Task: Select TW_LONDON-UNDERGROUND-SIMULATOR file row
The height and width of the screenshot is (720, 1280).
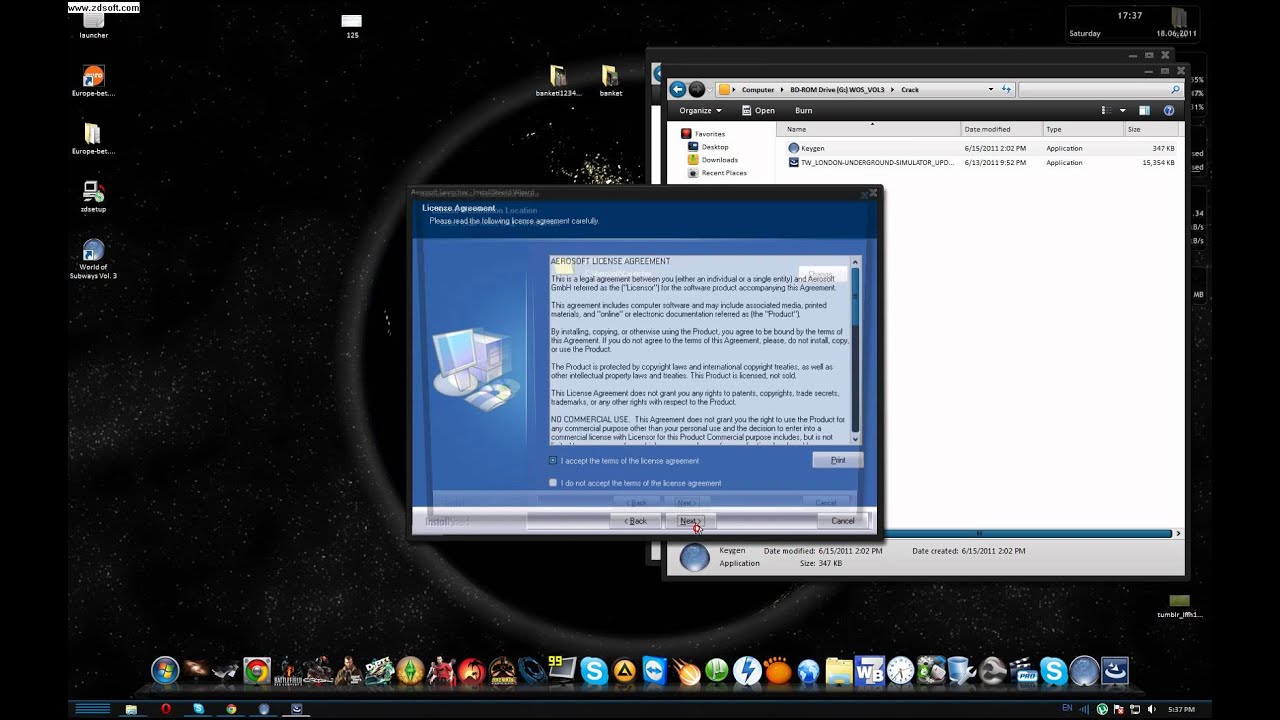Action: point(980,162)
